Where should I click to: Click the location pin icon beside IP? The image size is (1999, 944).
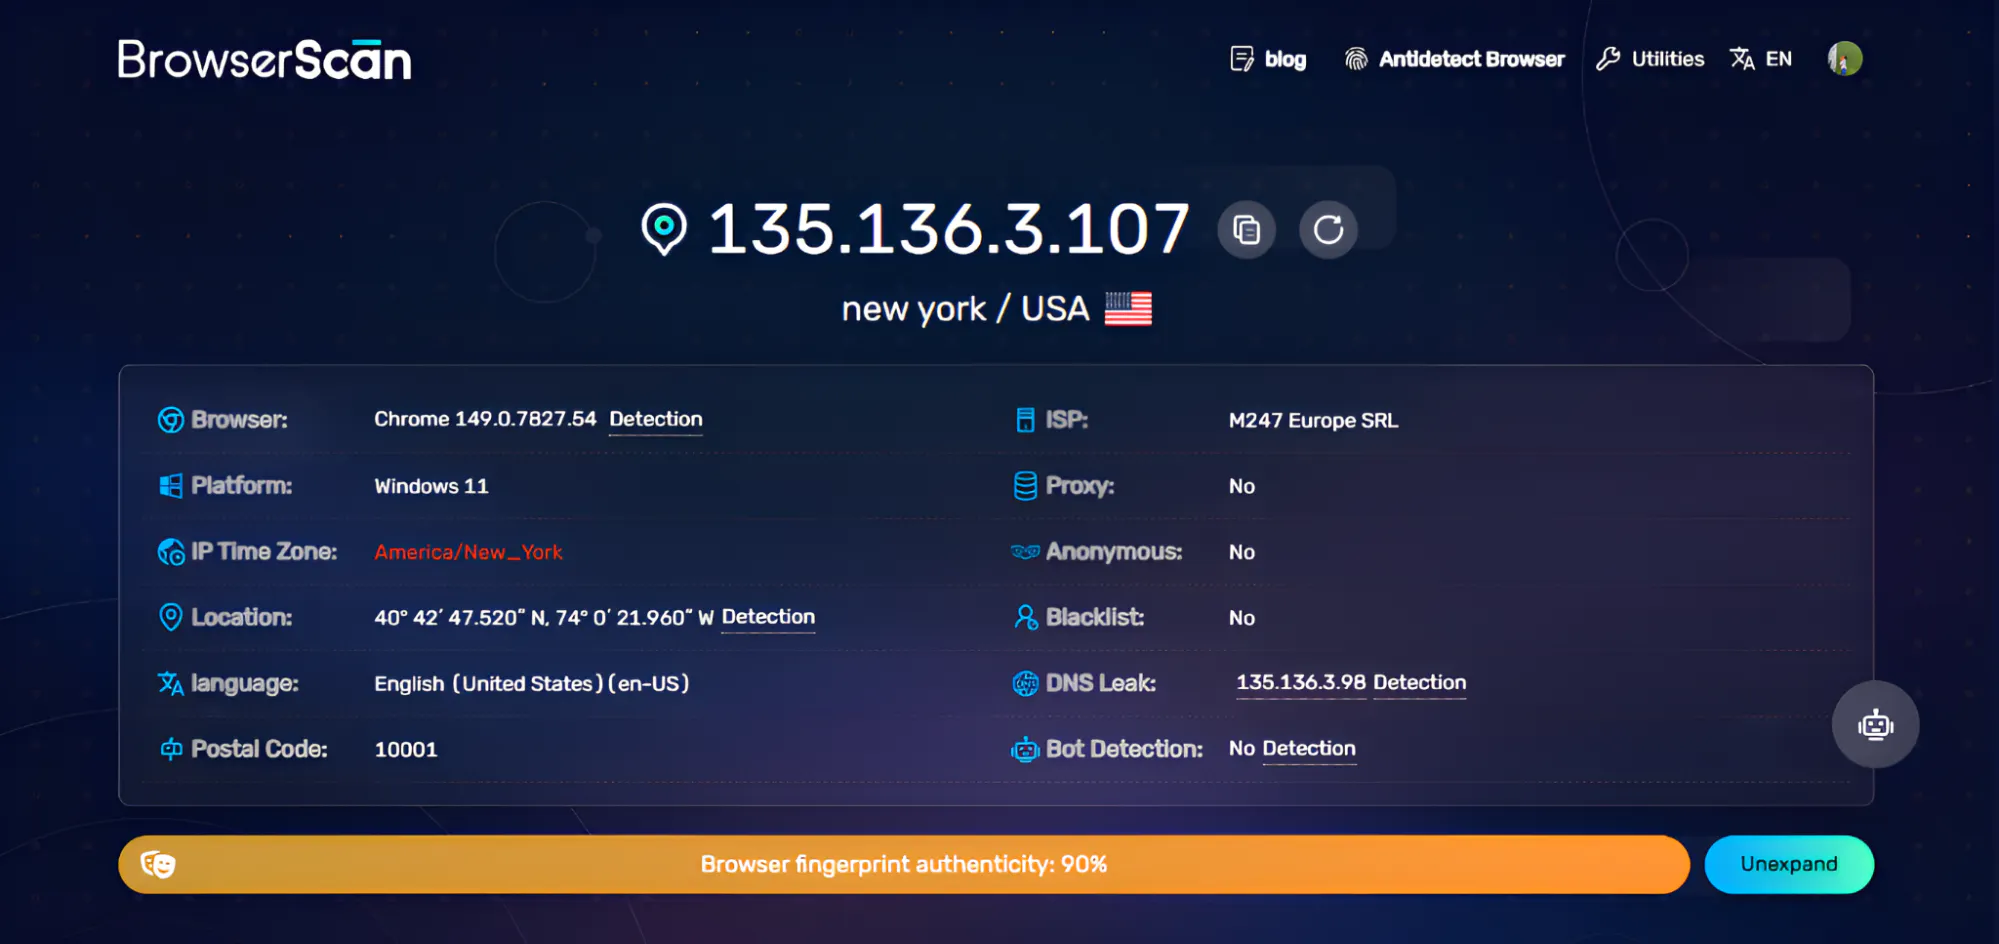click(x=664, y=229)
